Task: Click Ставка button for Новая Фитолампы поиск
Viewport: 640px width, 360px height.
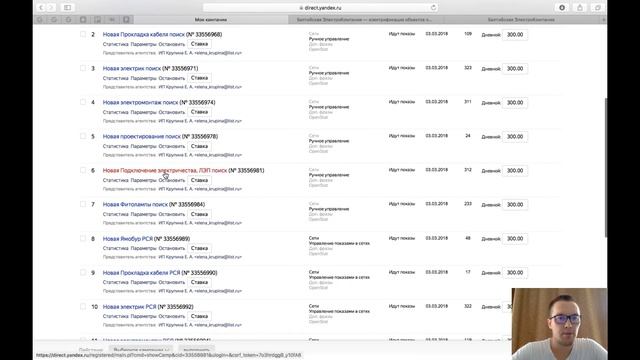Action: click(x=199, y=214)
